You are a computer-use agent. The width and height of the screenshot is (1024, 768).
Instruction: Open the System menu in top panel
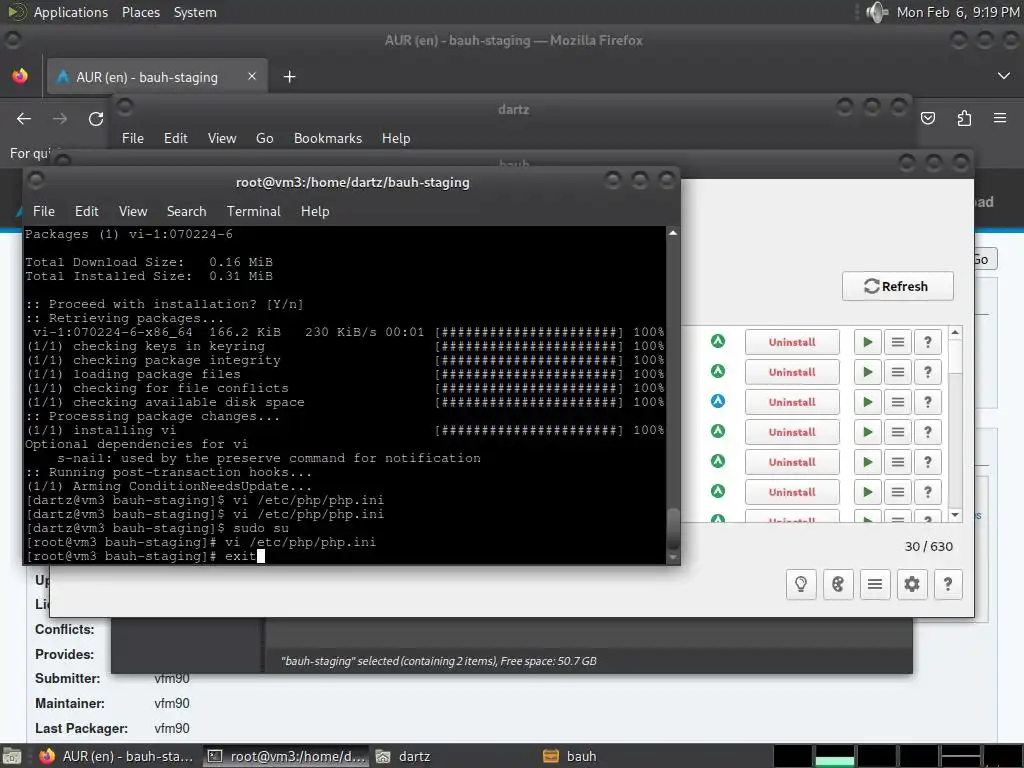pyautogui.click(x=195, y=12)
